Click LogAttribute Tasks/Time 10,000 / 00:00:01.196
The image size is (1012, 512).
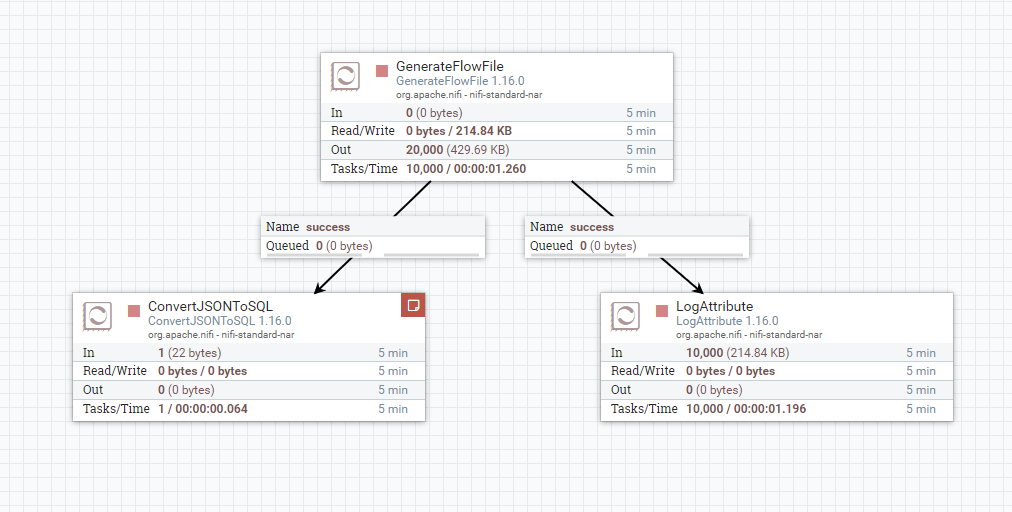(x=746, y=409)
